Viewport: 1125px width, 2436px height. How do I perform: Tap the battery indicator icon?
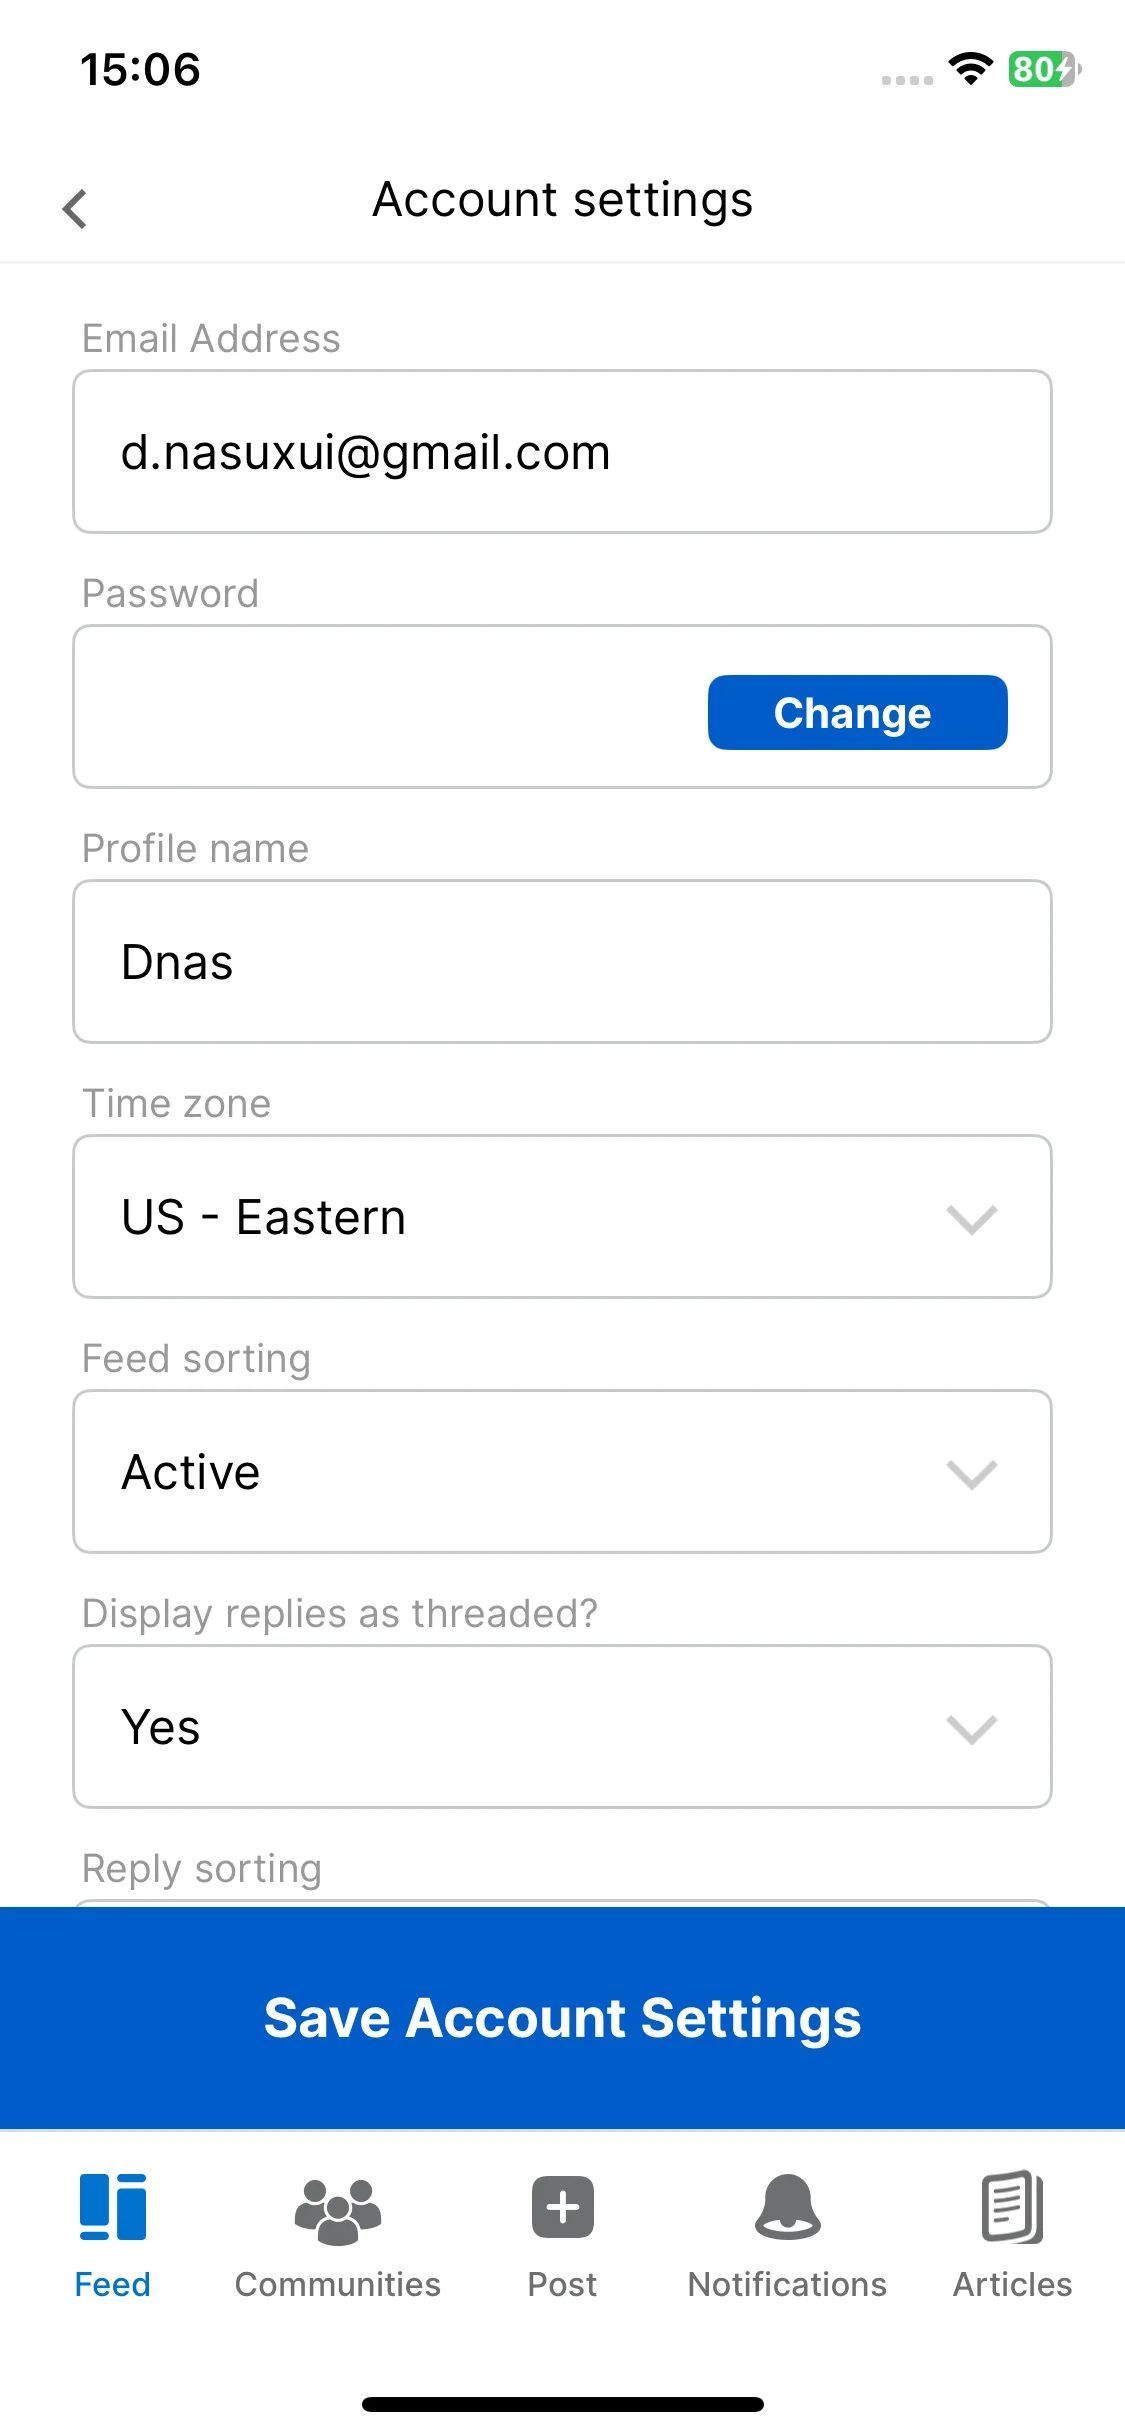coord(1044,69)
